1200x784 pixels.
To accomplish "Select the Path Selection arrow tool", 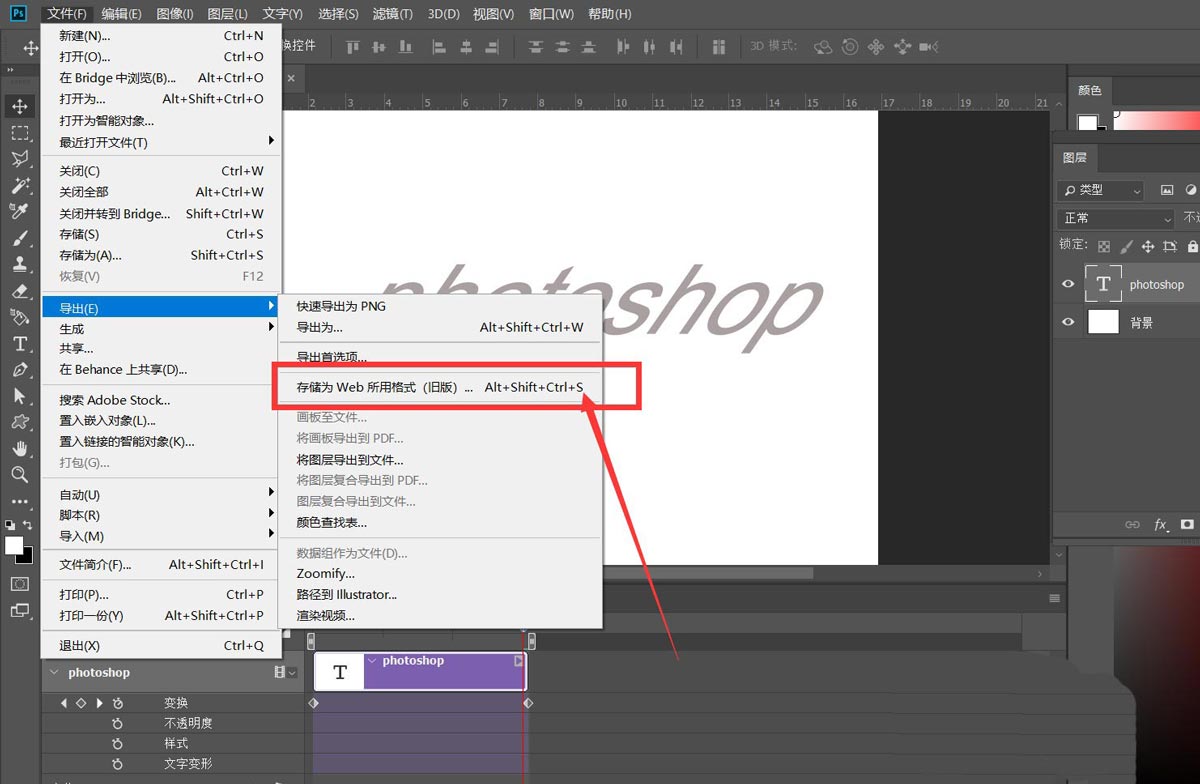I will click(x=20, y=396).
